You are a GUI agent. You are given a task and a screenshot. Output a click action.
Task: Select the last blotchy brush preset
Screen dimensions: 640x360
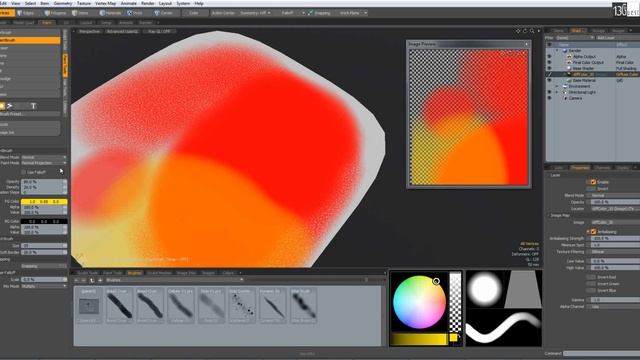pos(303,306)
